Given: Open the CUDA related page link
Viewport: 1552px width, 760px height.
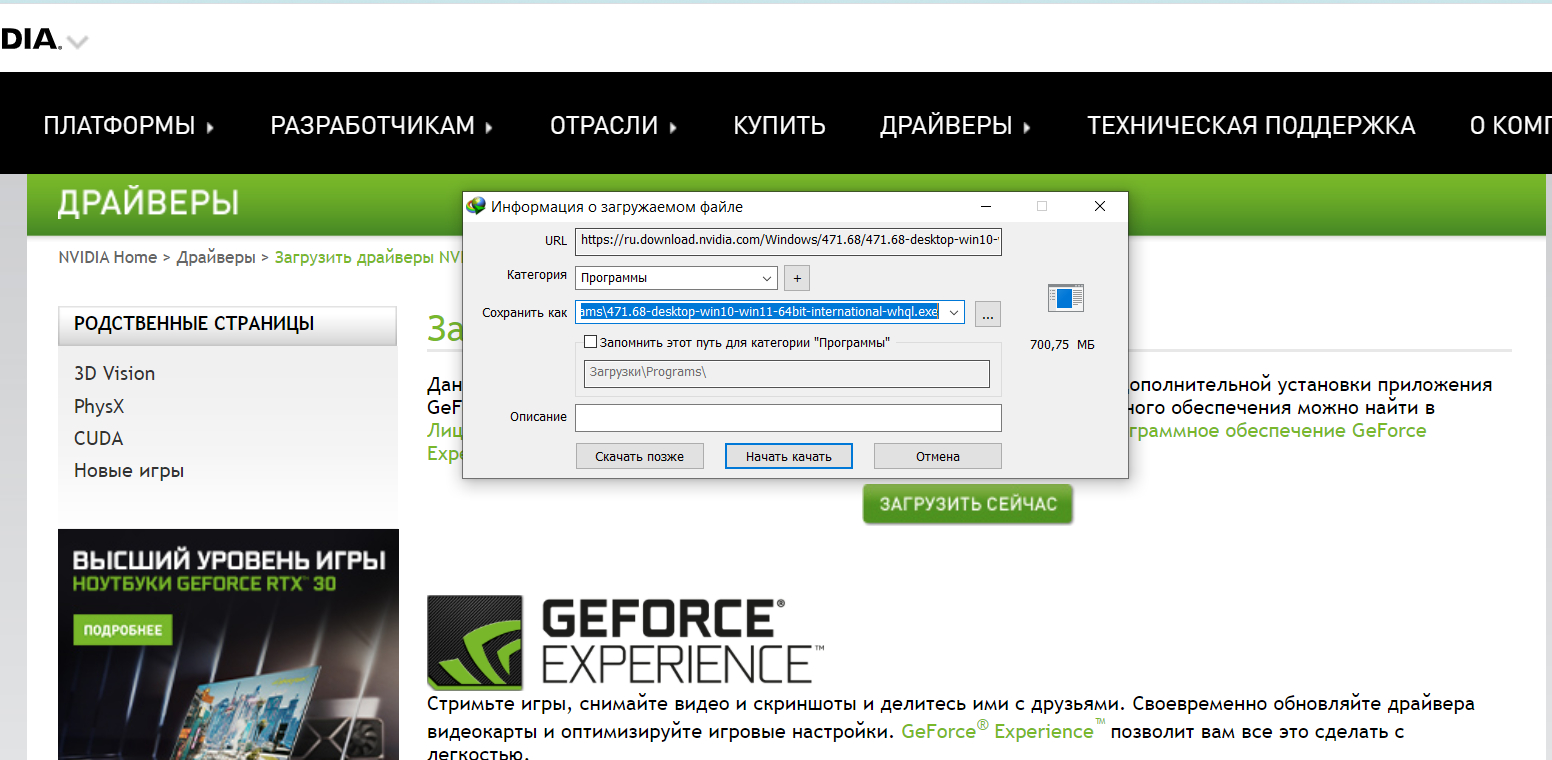Looking at the screenshot, I should point(99,438).
